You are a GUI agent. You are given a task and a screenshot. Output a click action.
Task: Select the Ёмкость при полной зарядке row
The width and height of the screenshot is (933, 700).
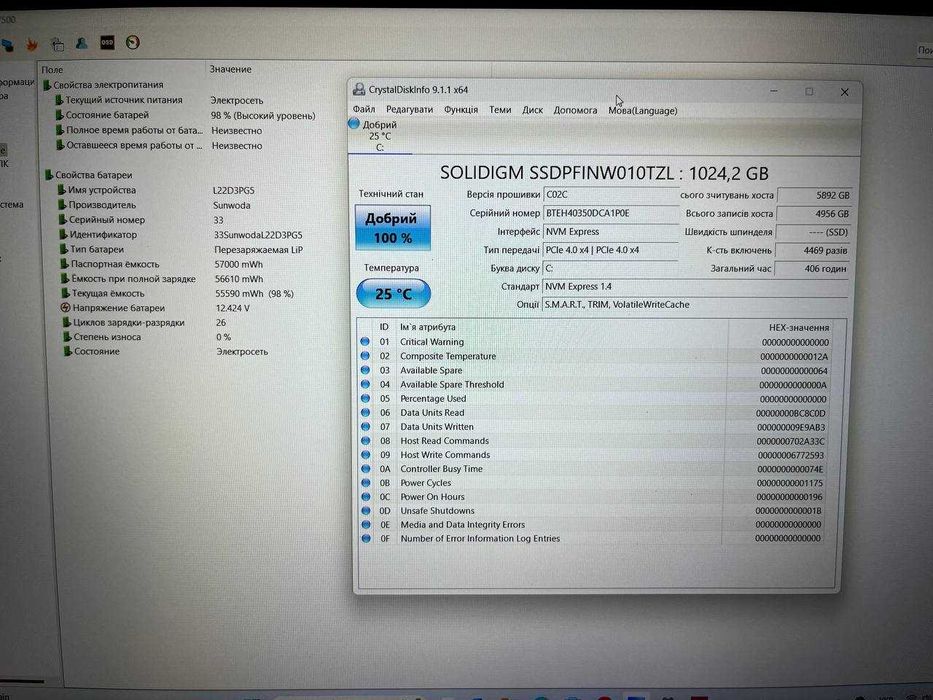click(x=162, y=279)
